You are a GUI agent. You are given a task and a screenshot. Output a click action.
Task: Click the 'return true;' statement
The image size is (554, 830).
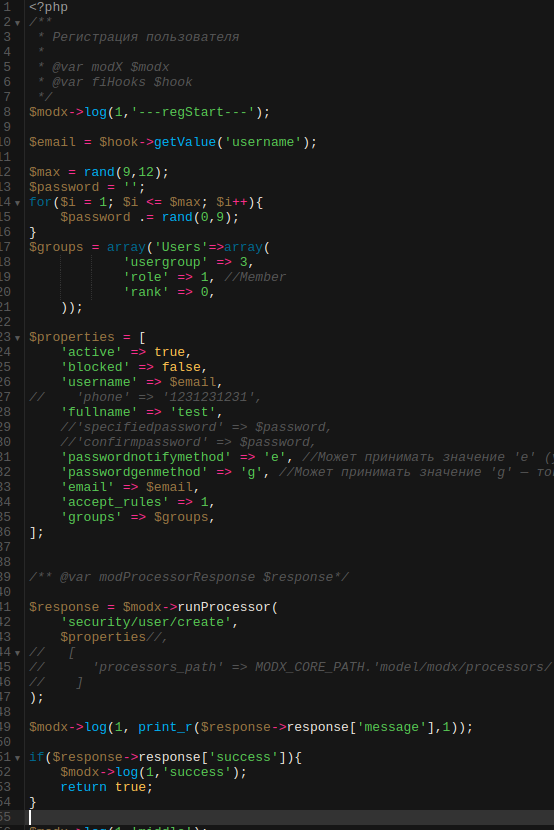(106, 787)
